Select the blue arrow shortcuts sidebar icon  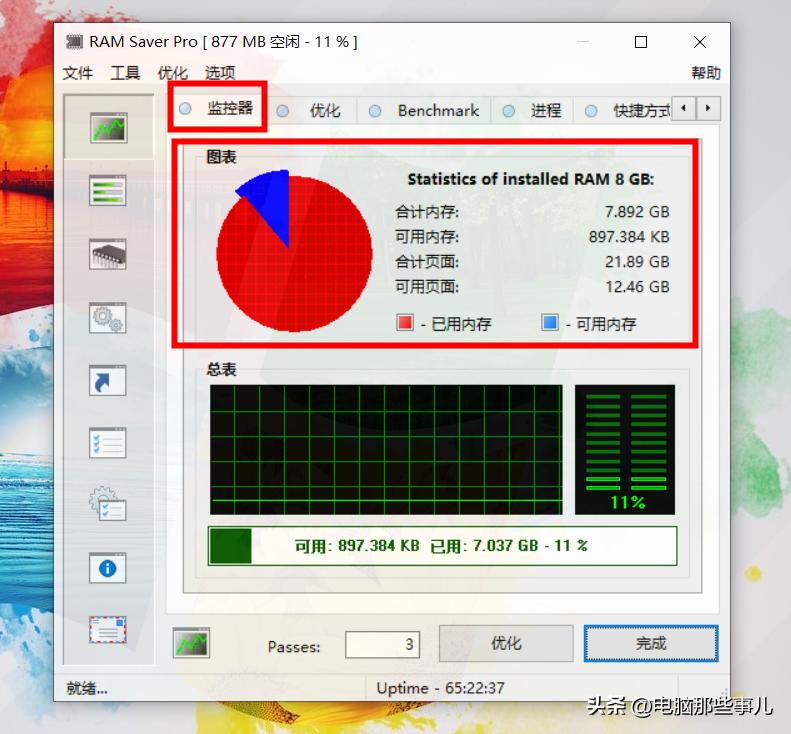click(107, 380)
